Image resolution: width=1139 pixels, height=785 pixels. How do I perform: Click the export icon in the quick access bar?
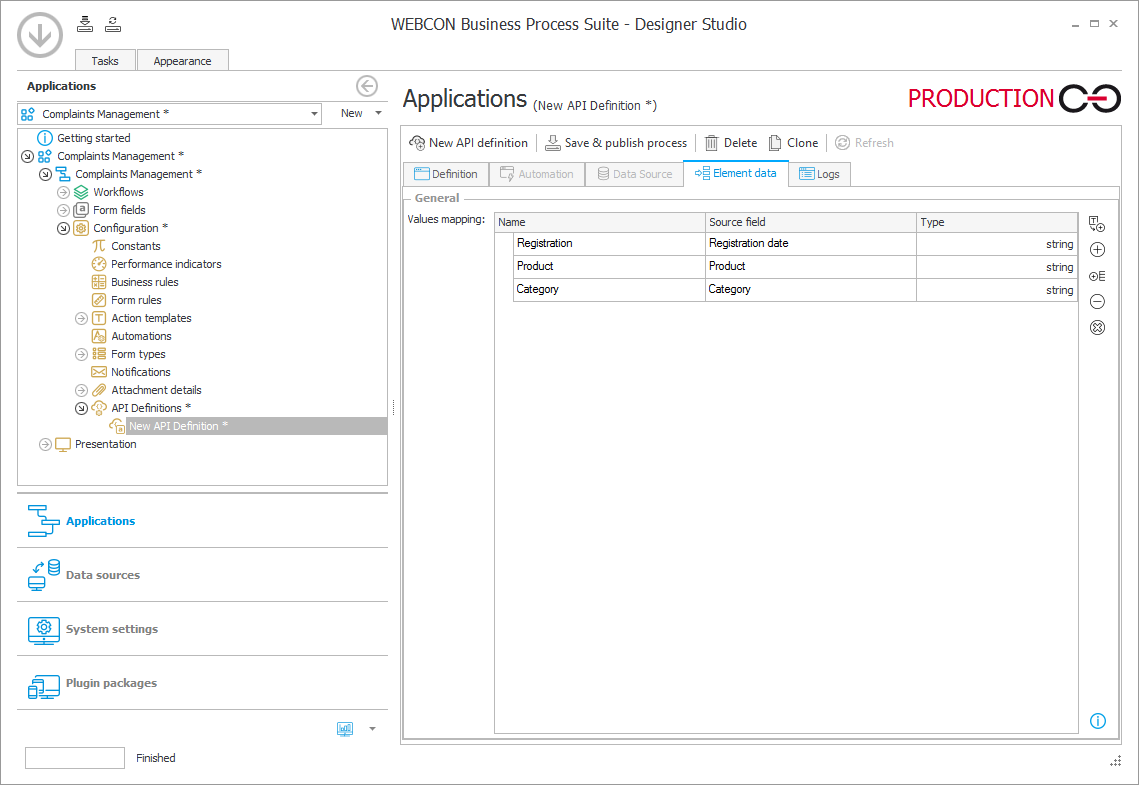113,24
